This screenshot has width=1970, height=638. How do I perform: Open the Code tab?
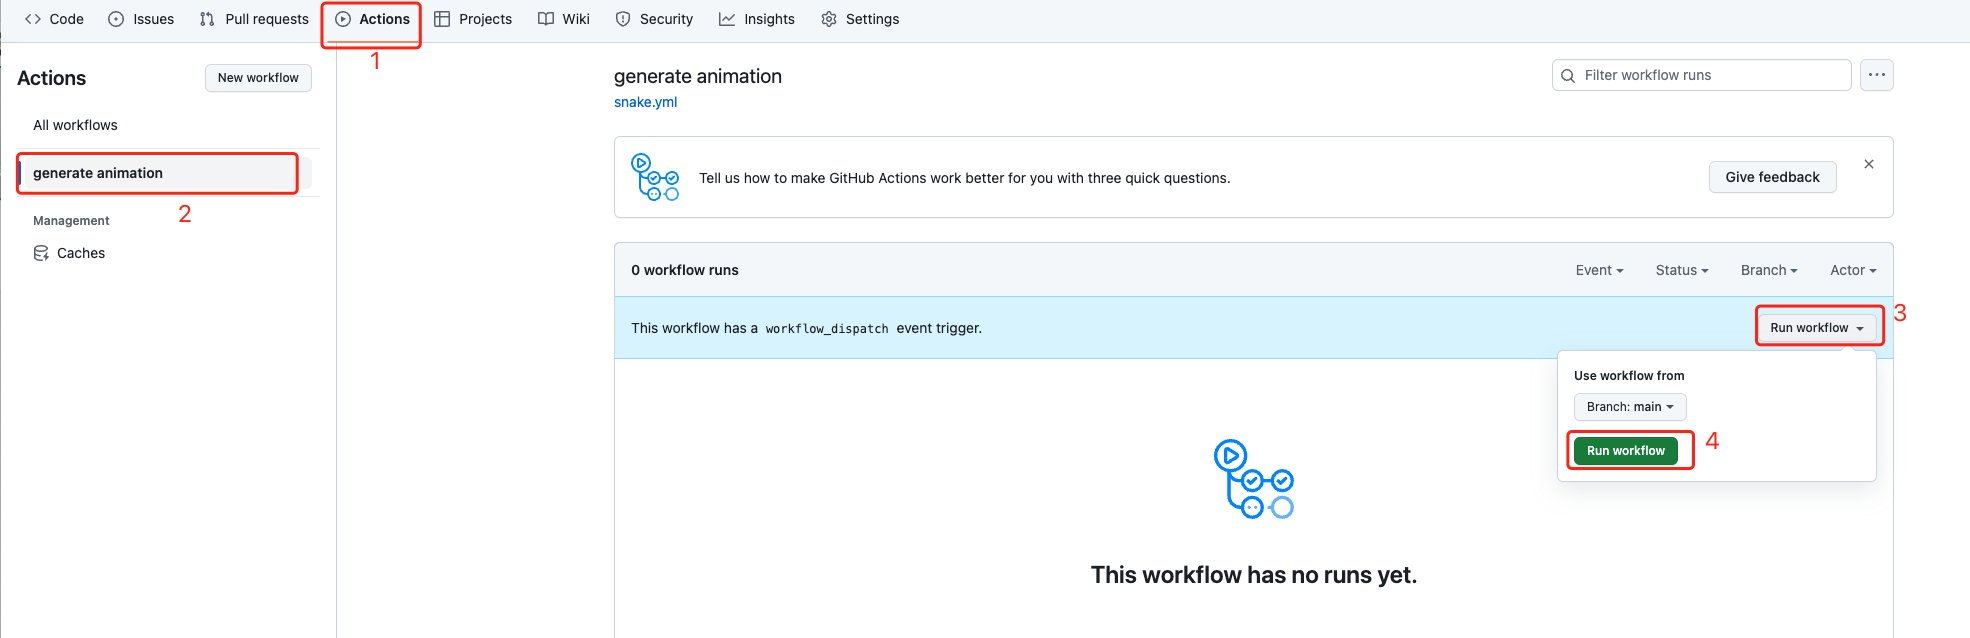(54, 19)
